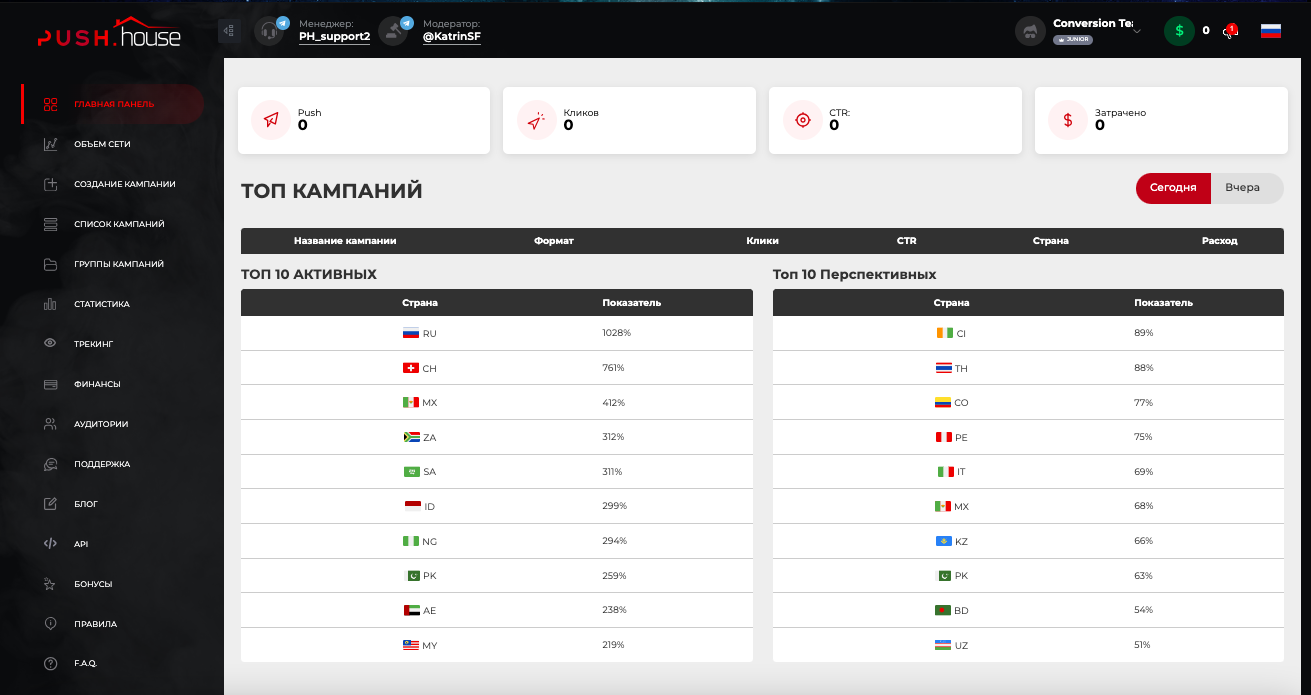Open the Группы кампаний sidebar link
1311x695 pixels.
click(x=119, y=264)
